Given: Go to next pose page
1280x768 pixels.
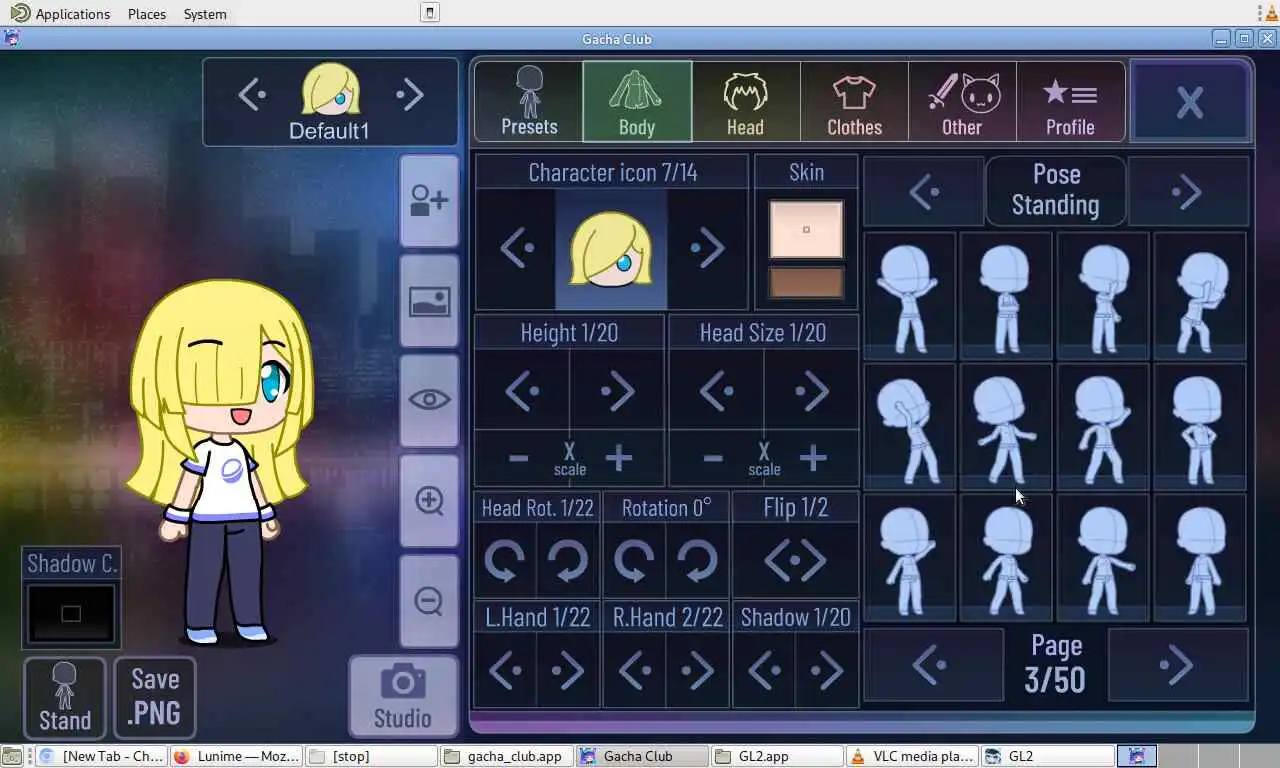Looking at the screenshot, I should pos(1179,664).
